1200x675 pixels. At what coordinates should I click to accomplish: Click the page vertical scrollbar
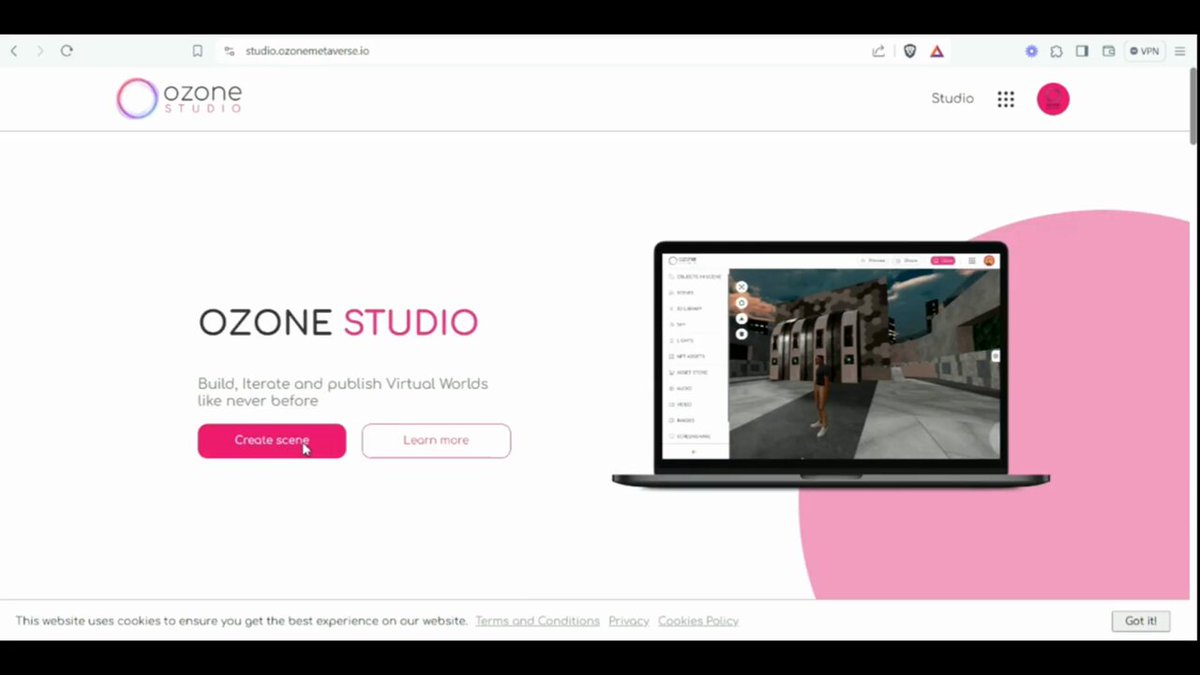click(x=1193, y=105)
